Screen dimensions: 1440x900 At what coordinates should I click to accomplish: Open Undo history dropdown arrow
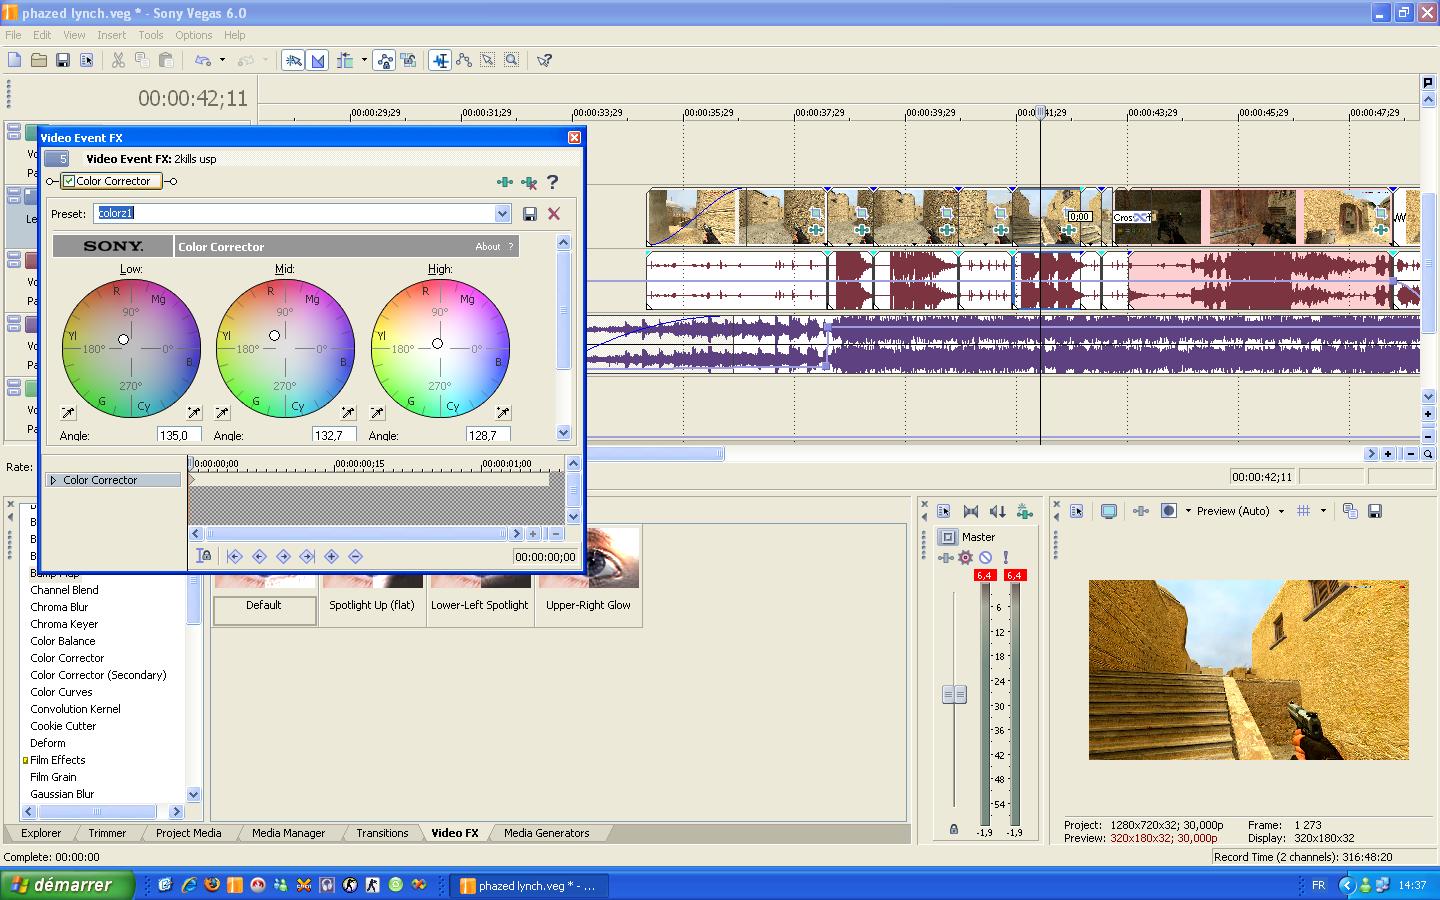[x=222, y=60]
